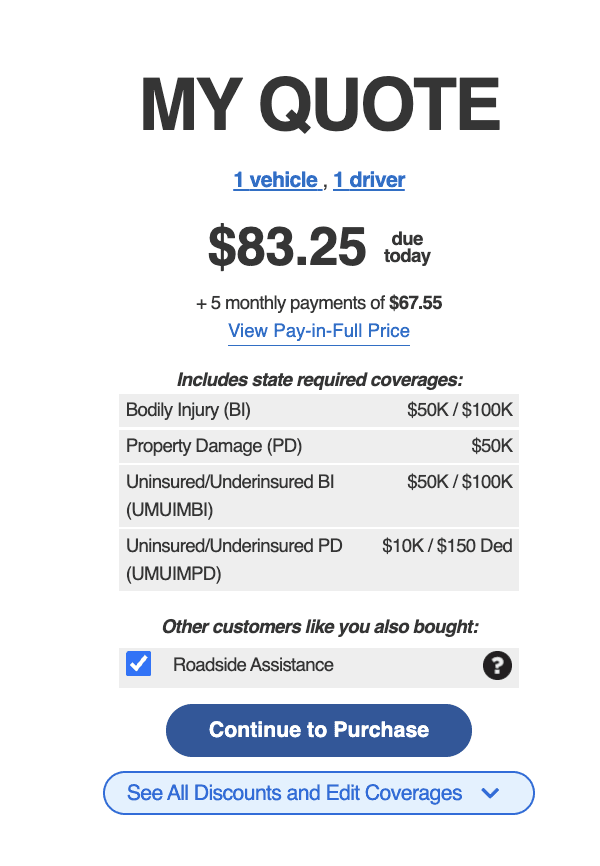Uncheck the Roadside Assistance checkbox

pyautogui.click(x=139, y=664)
